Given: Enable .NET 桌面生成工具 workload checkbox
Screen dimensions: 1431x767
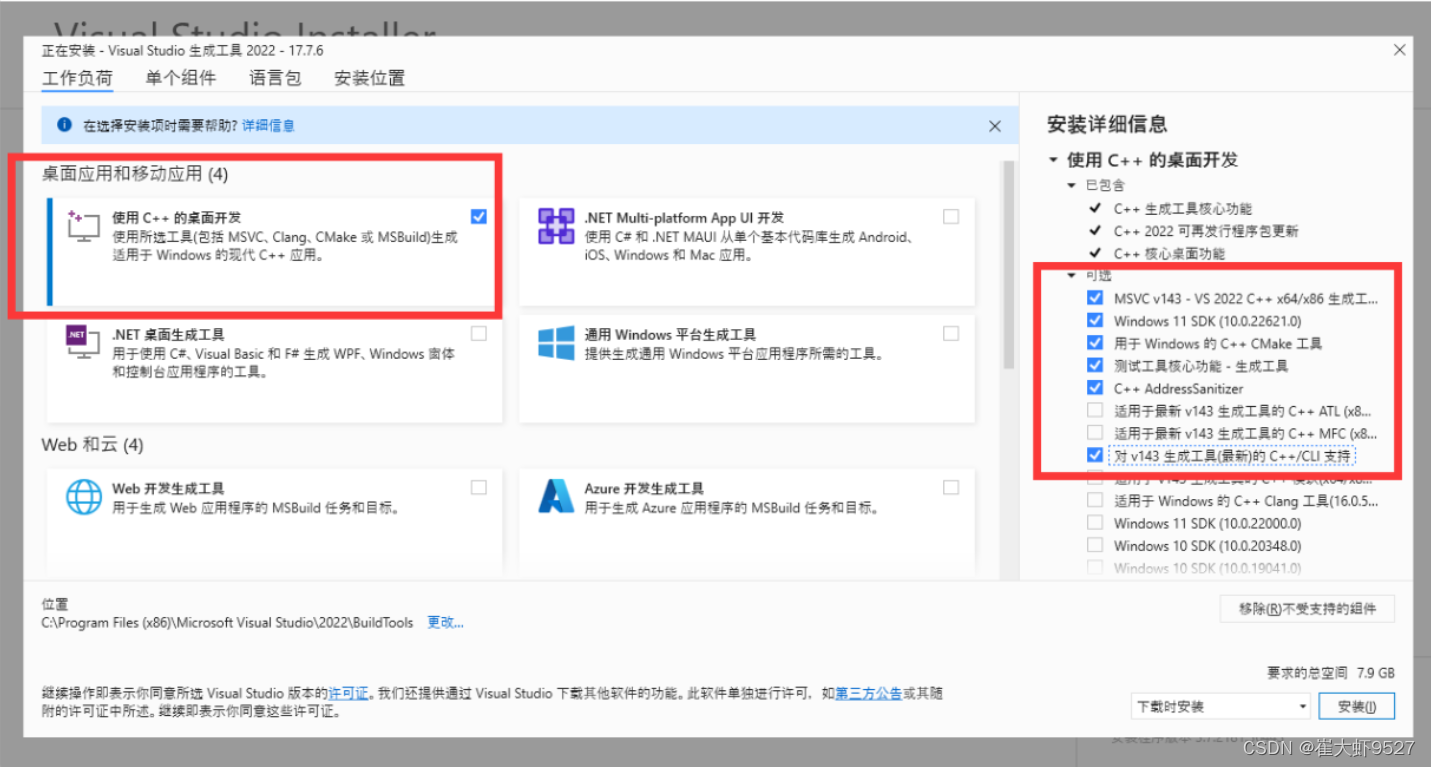Looking at the screenshot, I should tap(478, 333).
